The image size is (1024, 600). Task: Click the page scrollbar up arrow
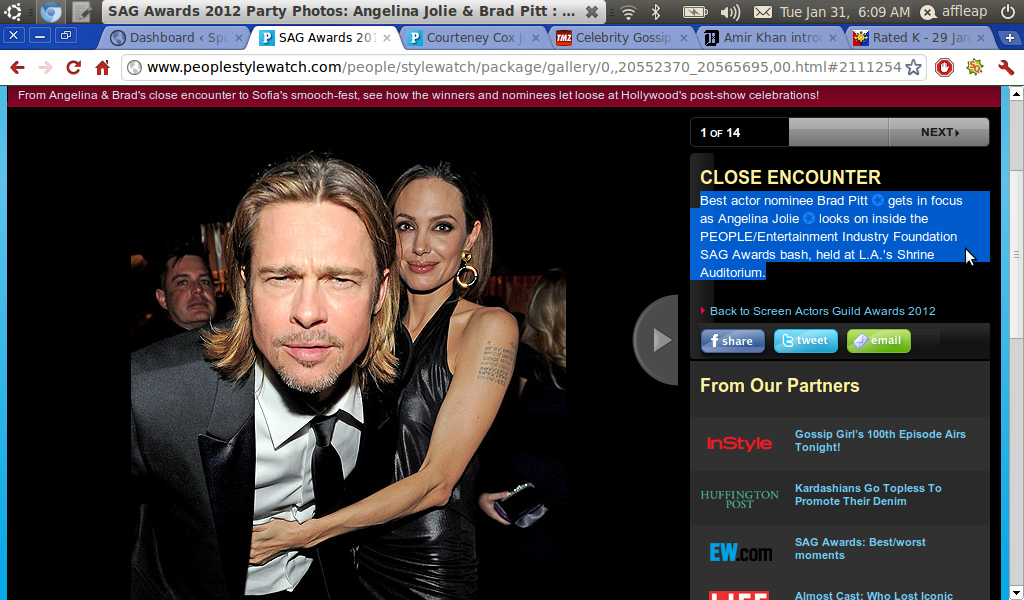coord(1016,93)
